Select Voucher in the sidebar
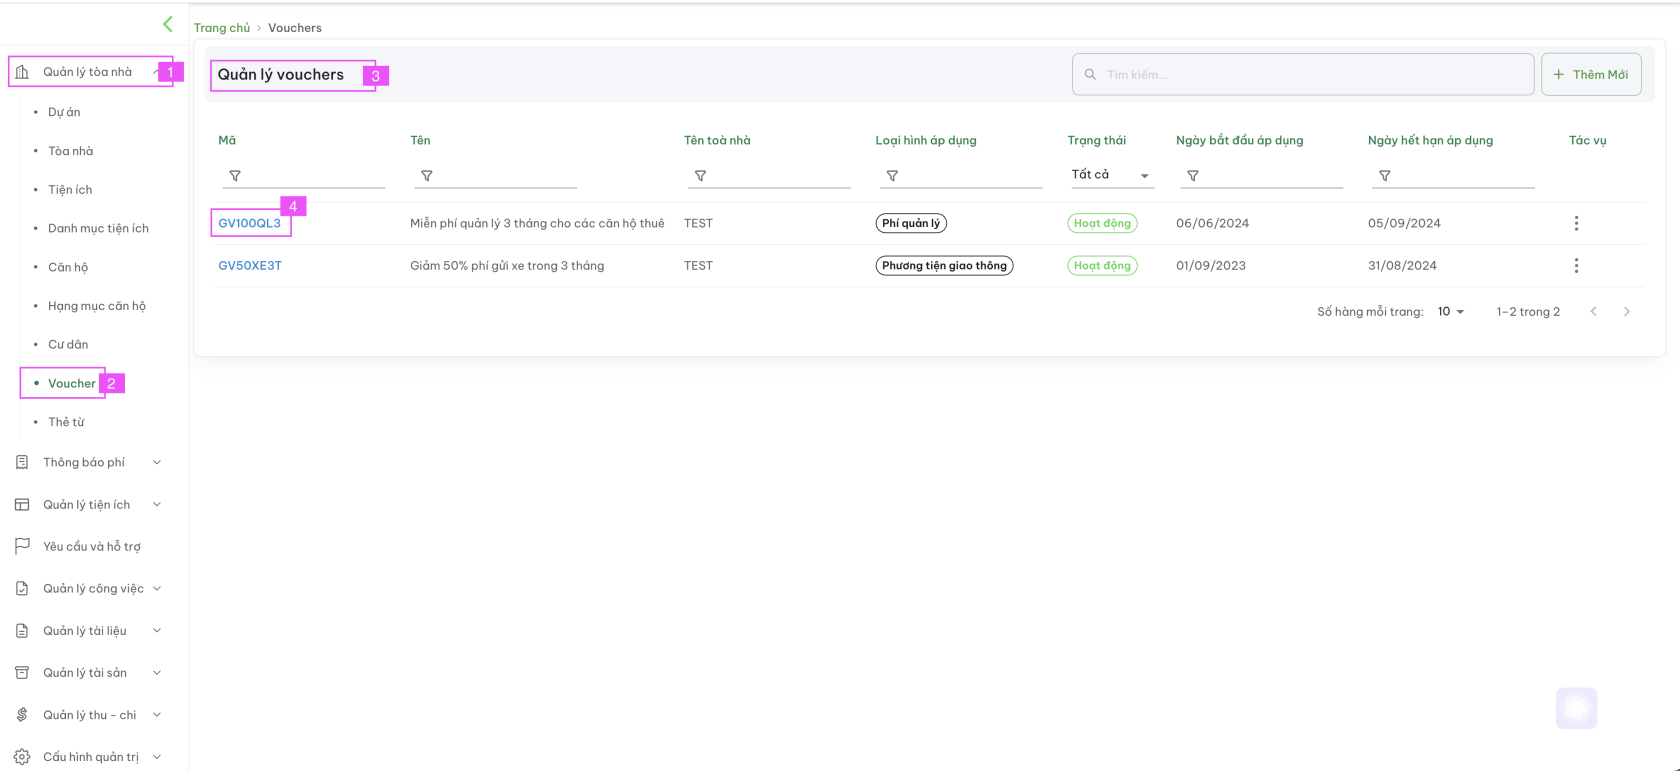 point(72,383)
